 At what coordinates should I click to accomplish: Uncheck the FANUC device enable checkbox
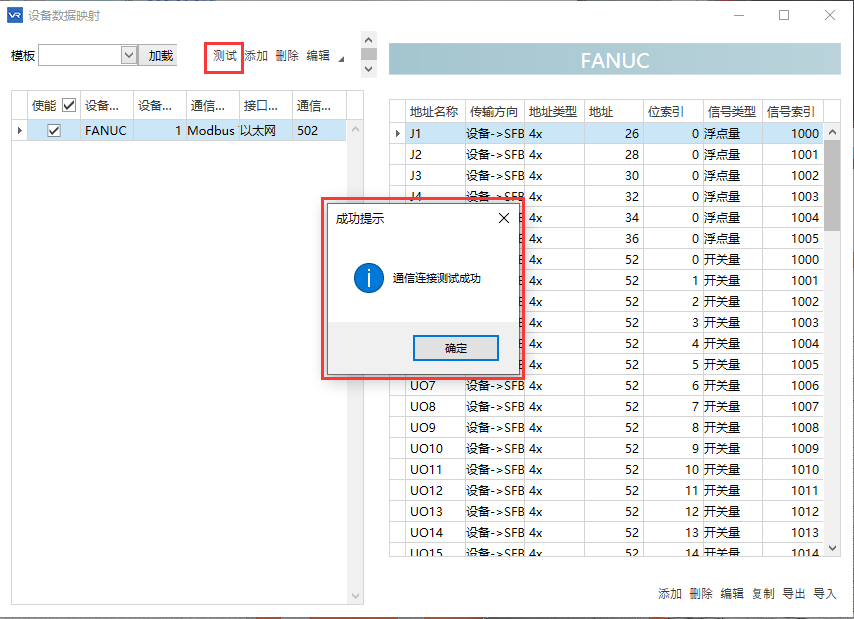click(54, 131)
